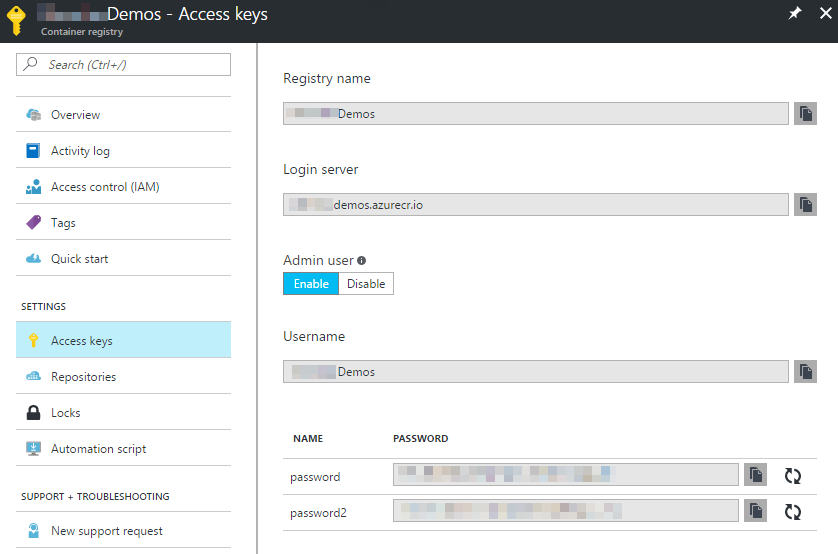
Task: Click the search magnifier icon
Action: 31,64
